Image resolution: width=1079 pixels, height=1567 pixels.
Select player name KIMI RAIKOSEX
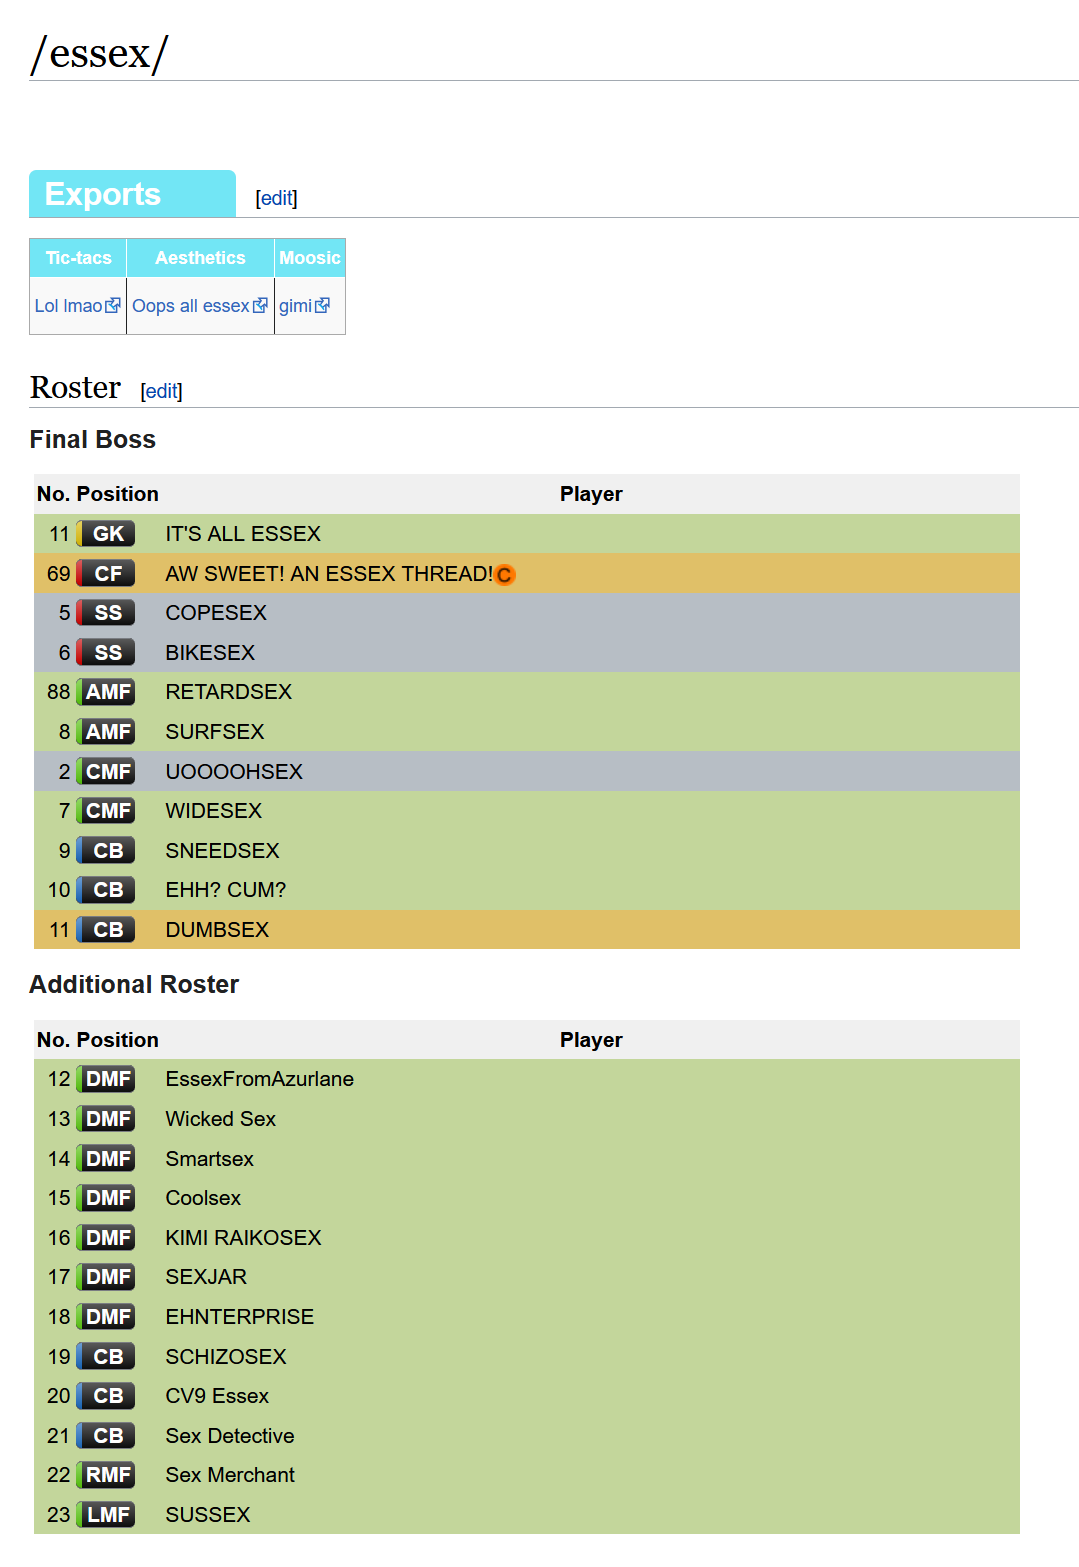click(244, 1238)
